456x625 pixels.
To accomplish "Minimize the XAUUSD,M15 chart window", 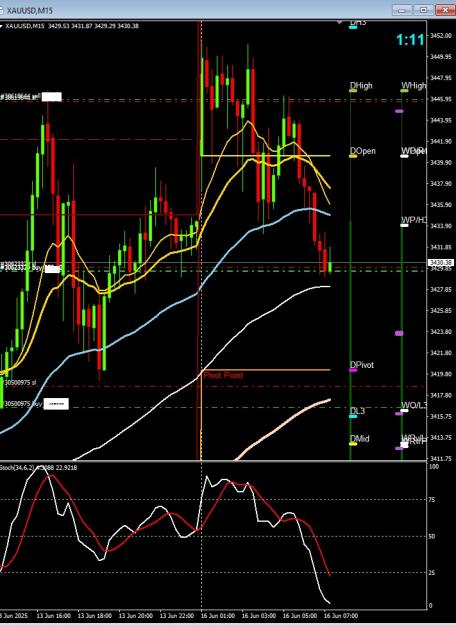I will click(402, 10).
